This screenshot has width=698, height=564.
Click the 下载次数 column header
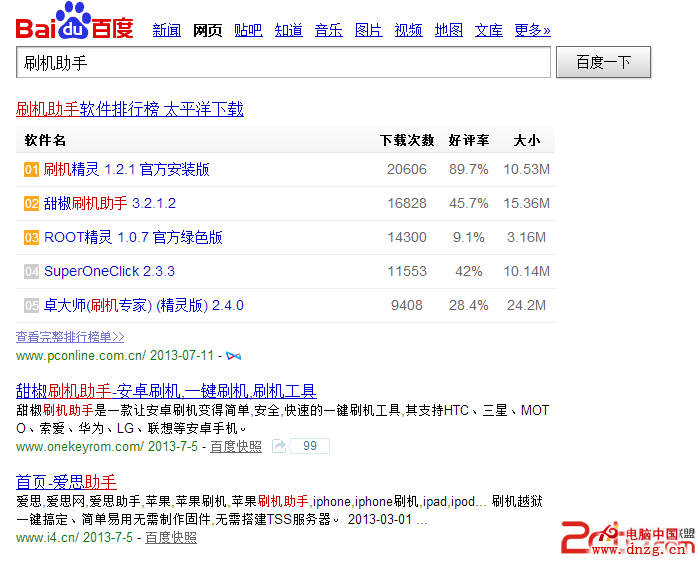407,141
